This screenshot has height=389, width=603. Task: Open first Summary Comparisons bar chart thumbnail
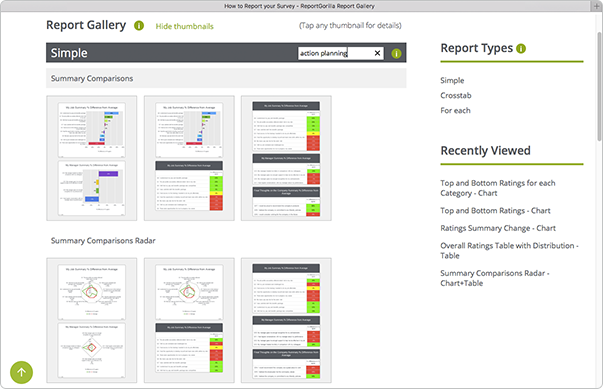point(92,158)
